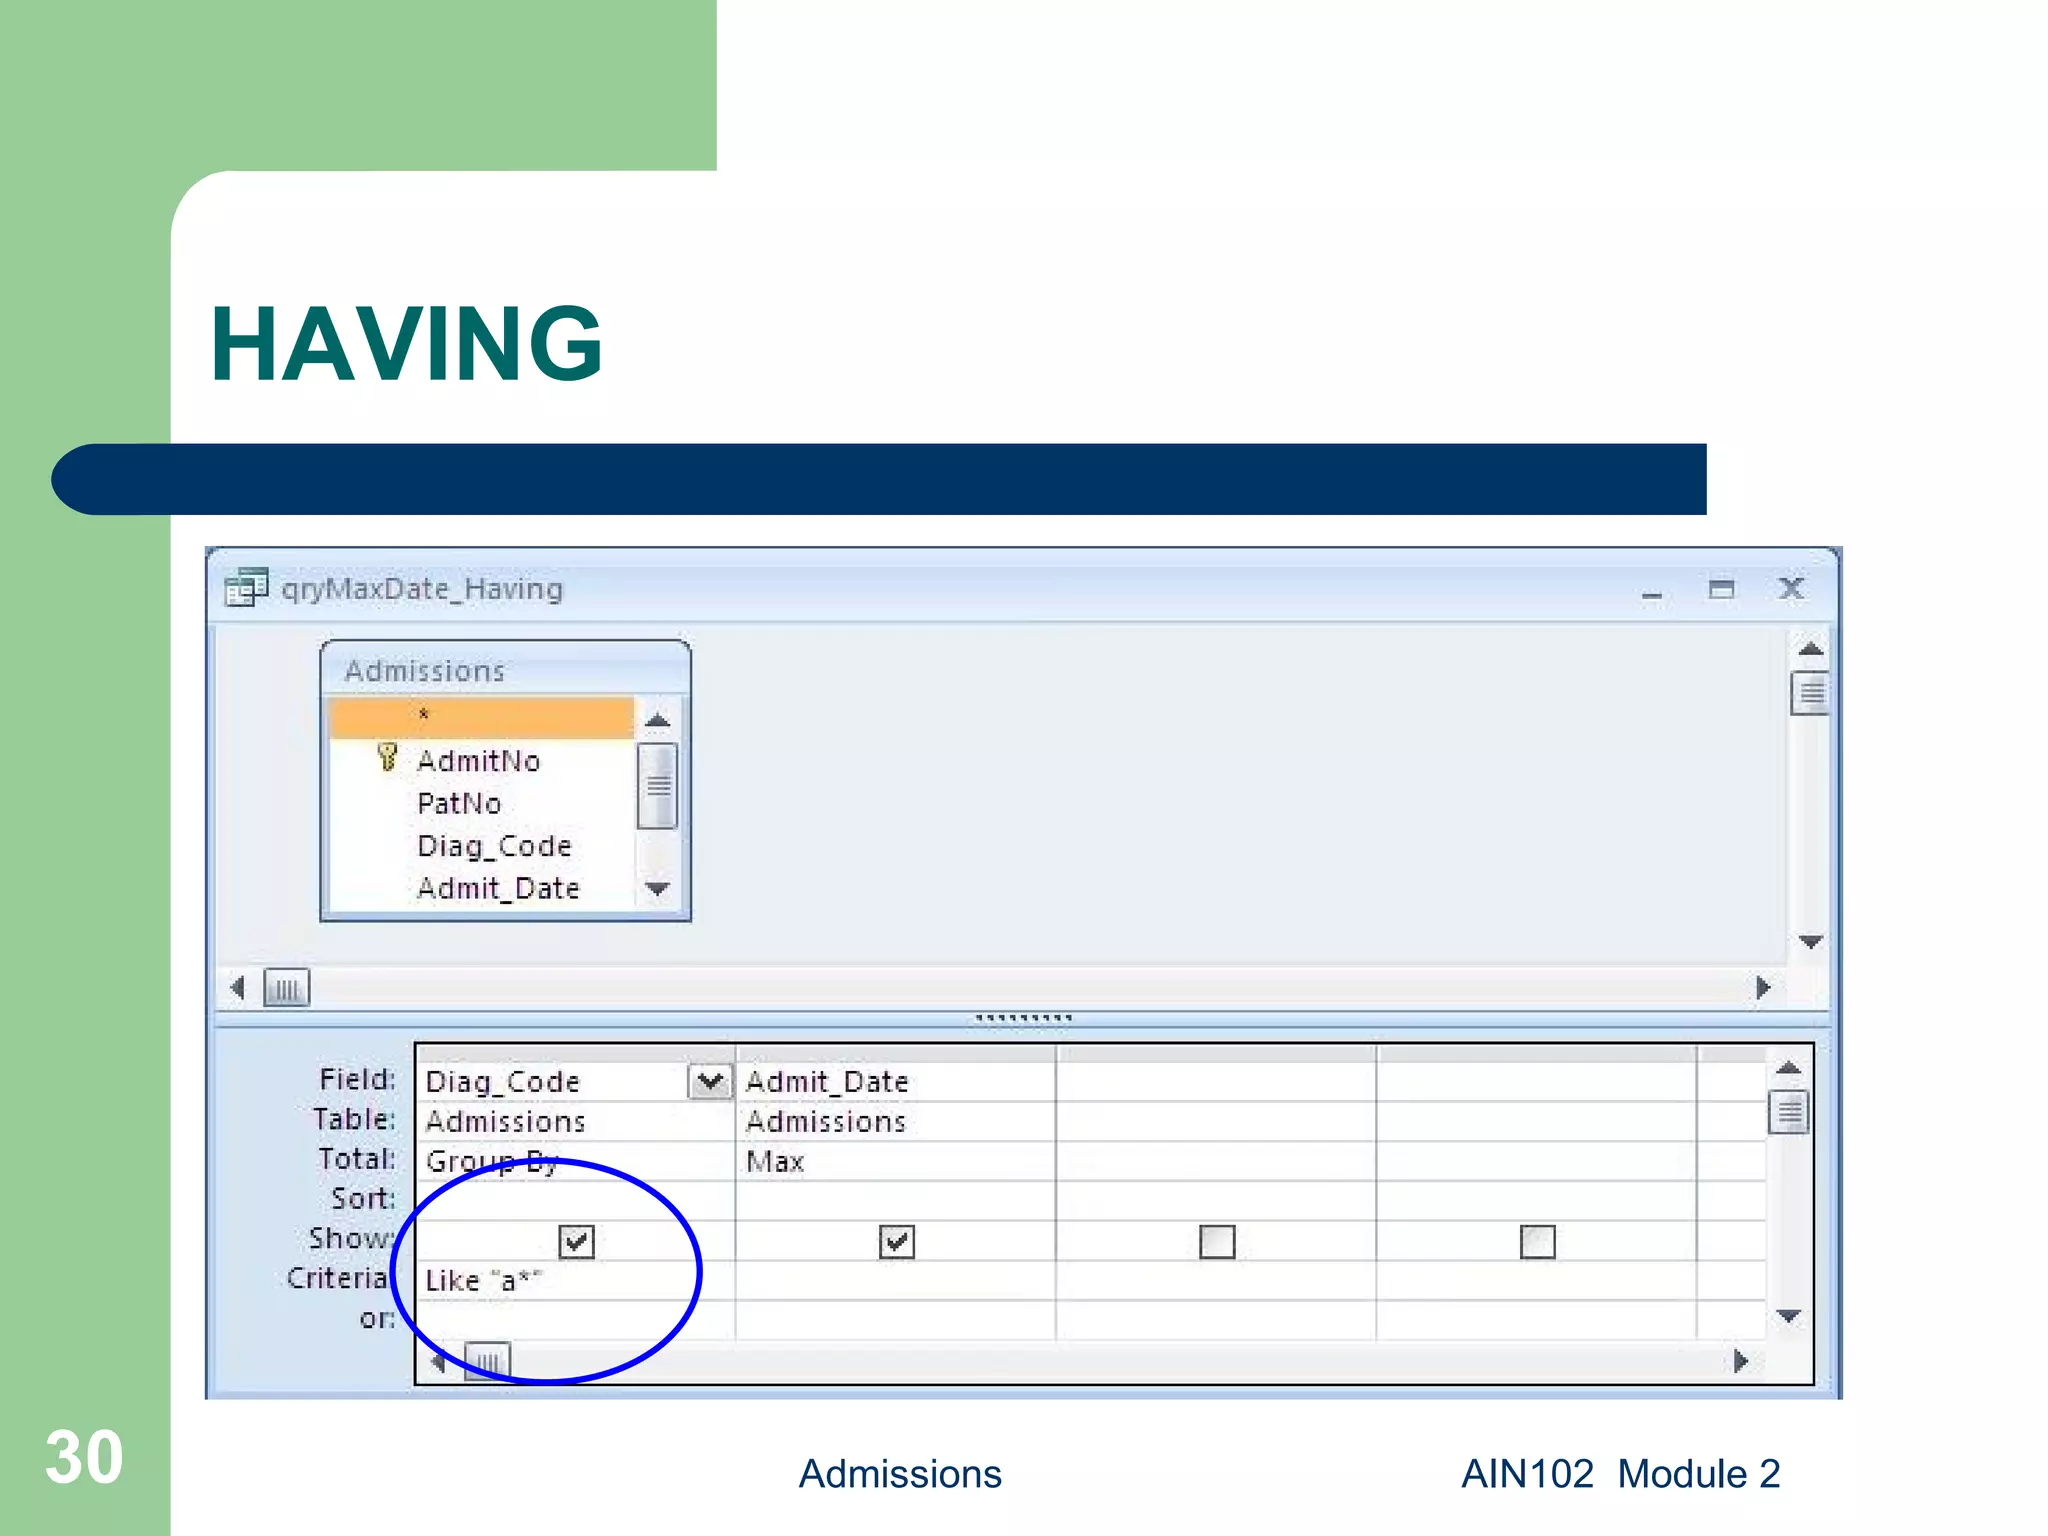The width and height of the screenshot is (2048, 1536).
Task: Click the primary key icon next to AdmitNo
Action: [387, 757]
